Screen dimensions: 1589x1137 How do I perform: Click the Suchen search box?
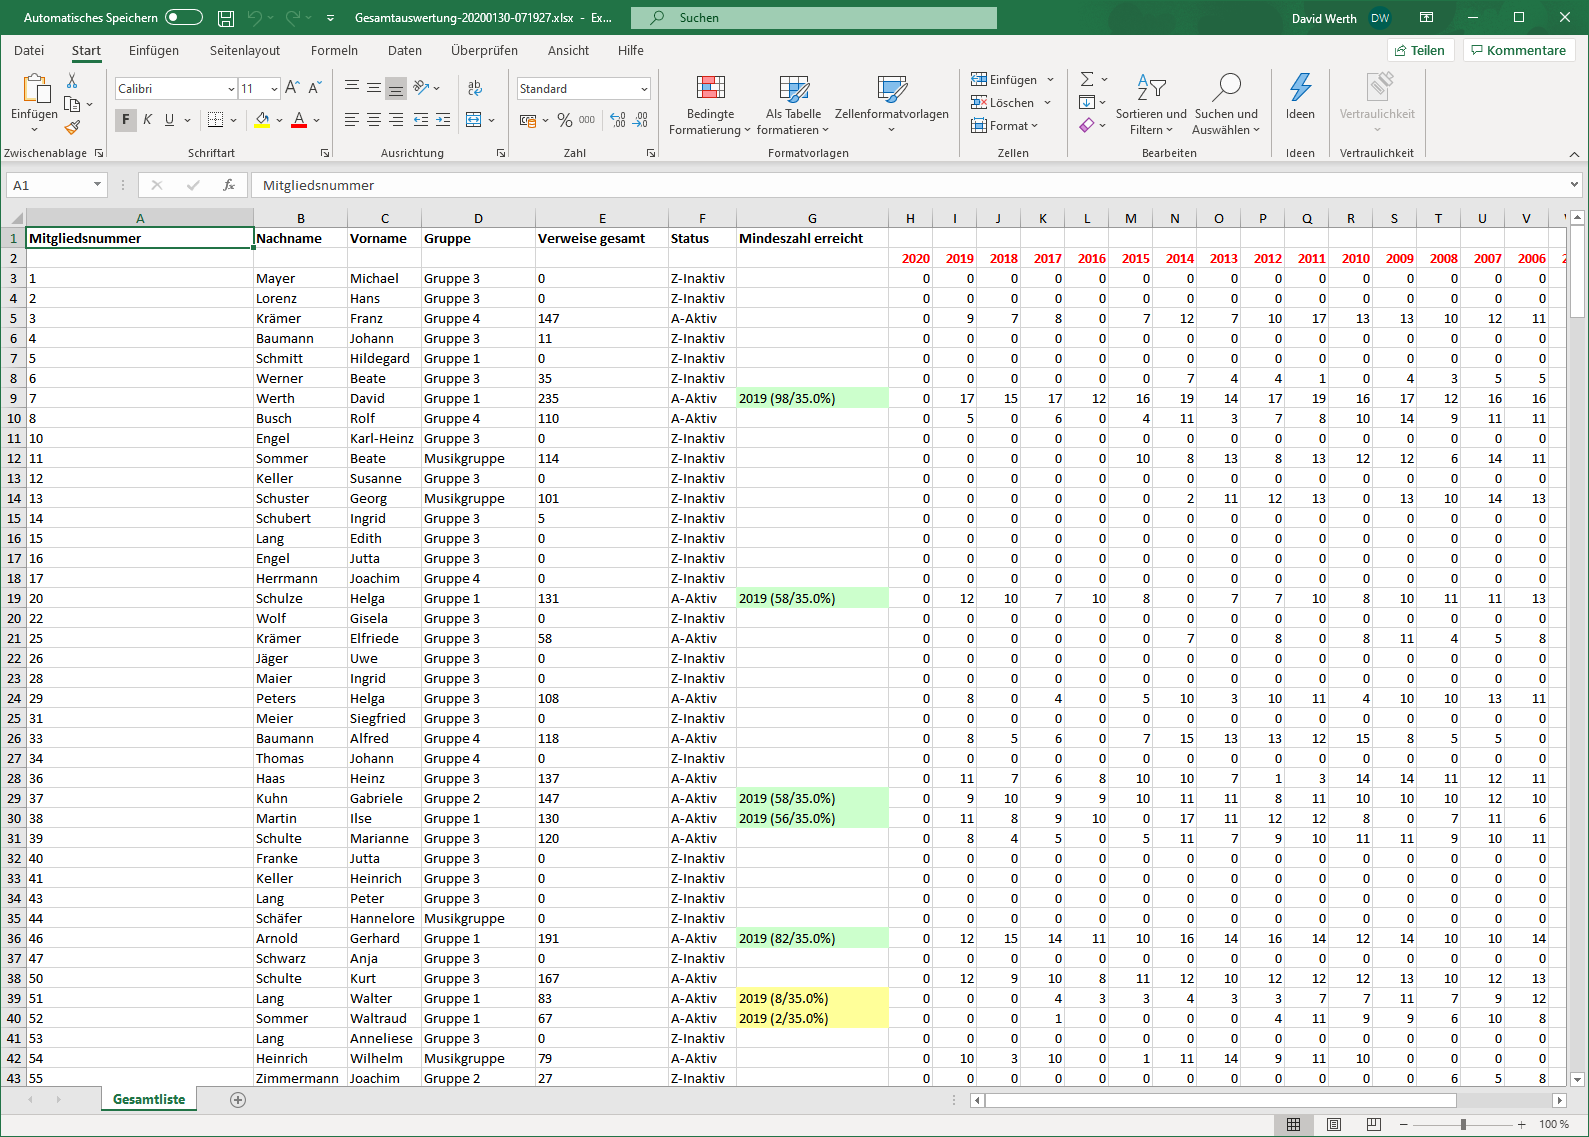pyautogui.click(x=814, y=18)
